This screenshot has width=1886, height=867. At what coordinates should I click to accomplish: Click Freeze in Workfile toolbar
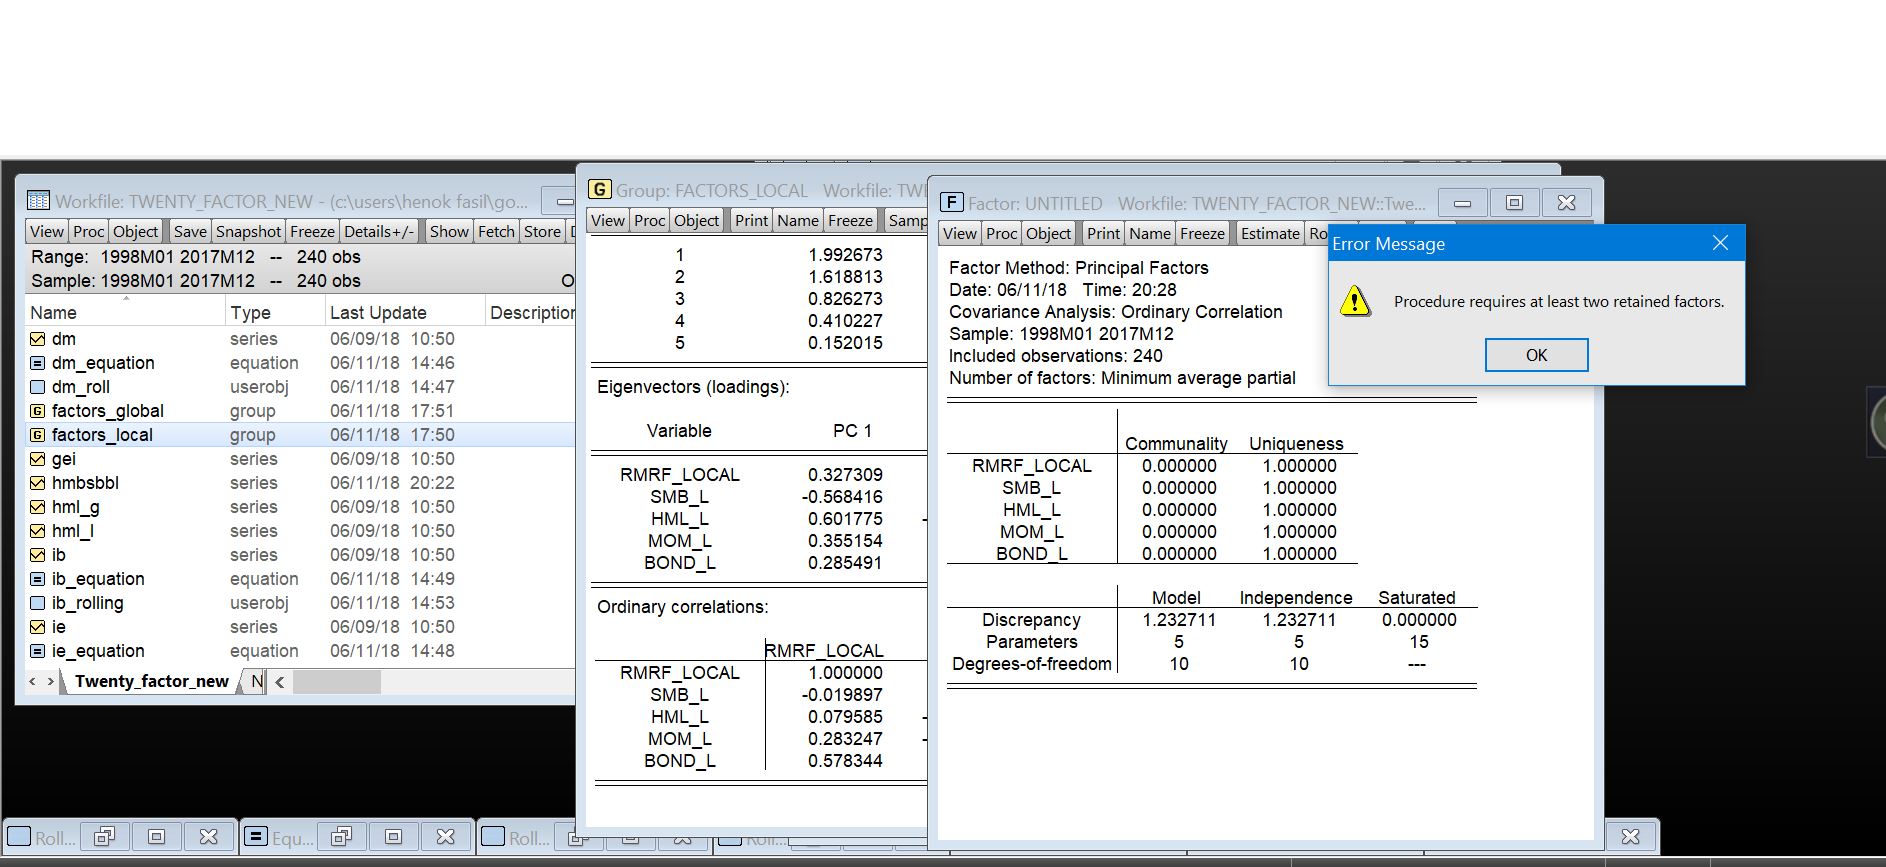(x=312, y=231)
